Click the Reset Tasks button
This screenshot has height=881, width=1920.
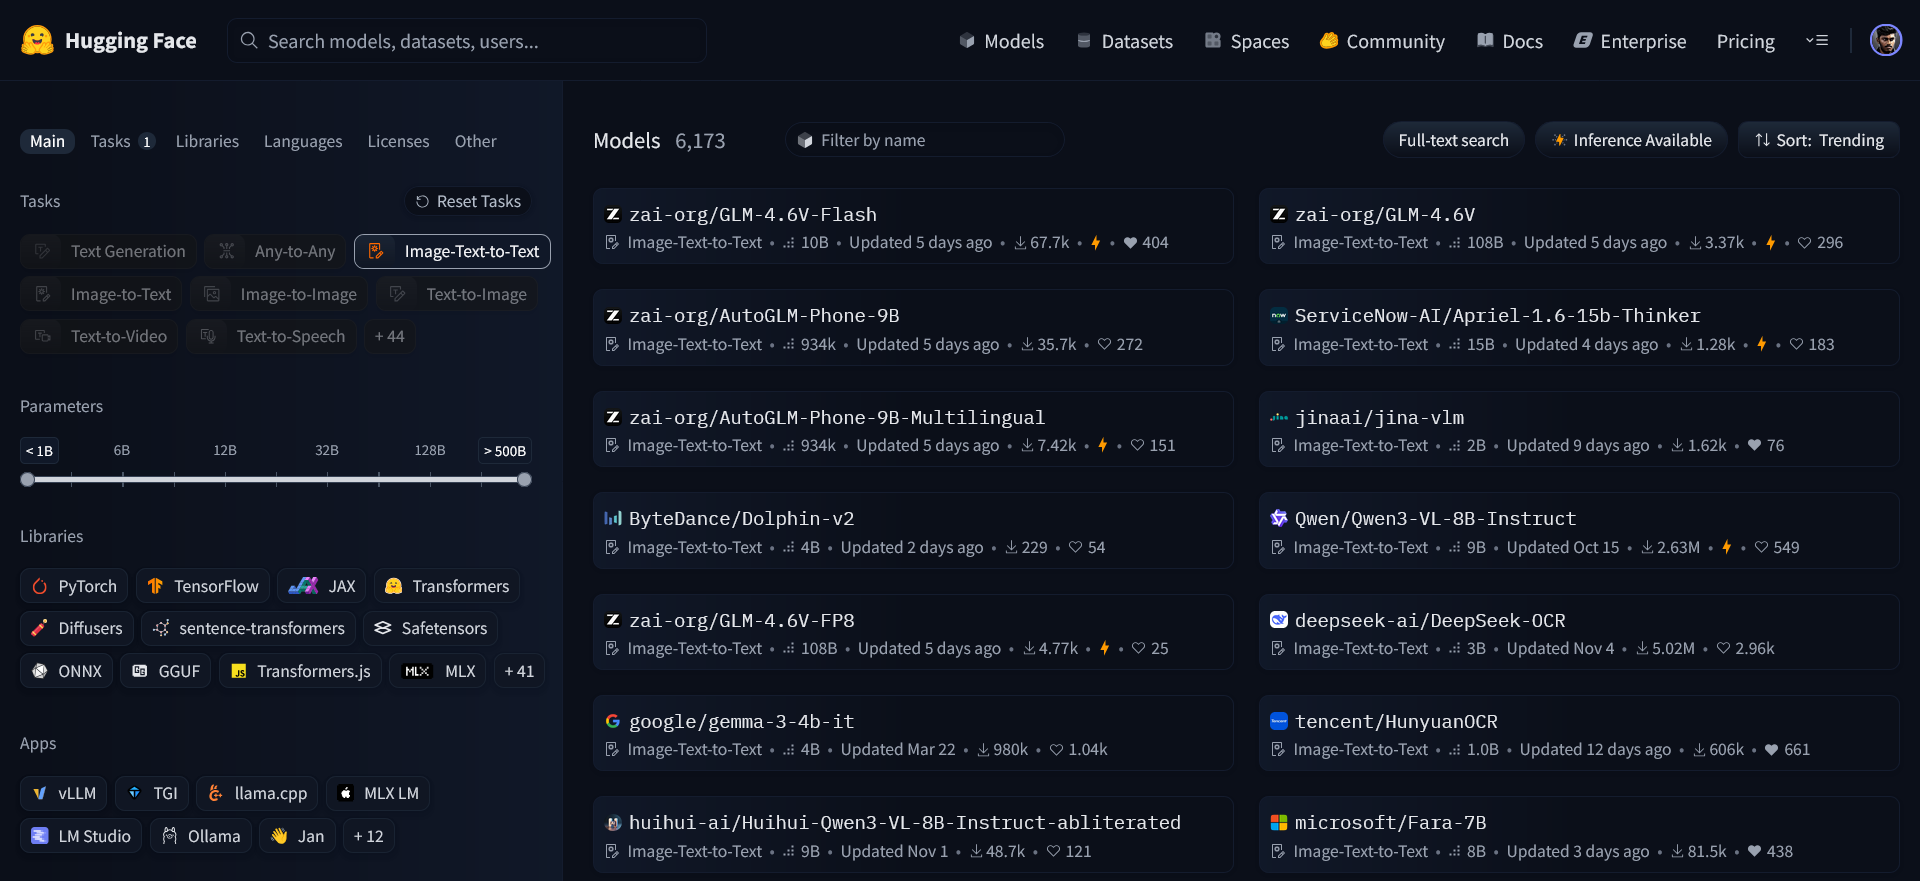[x=468, y=201]
